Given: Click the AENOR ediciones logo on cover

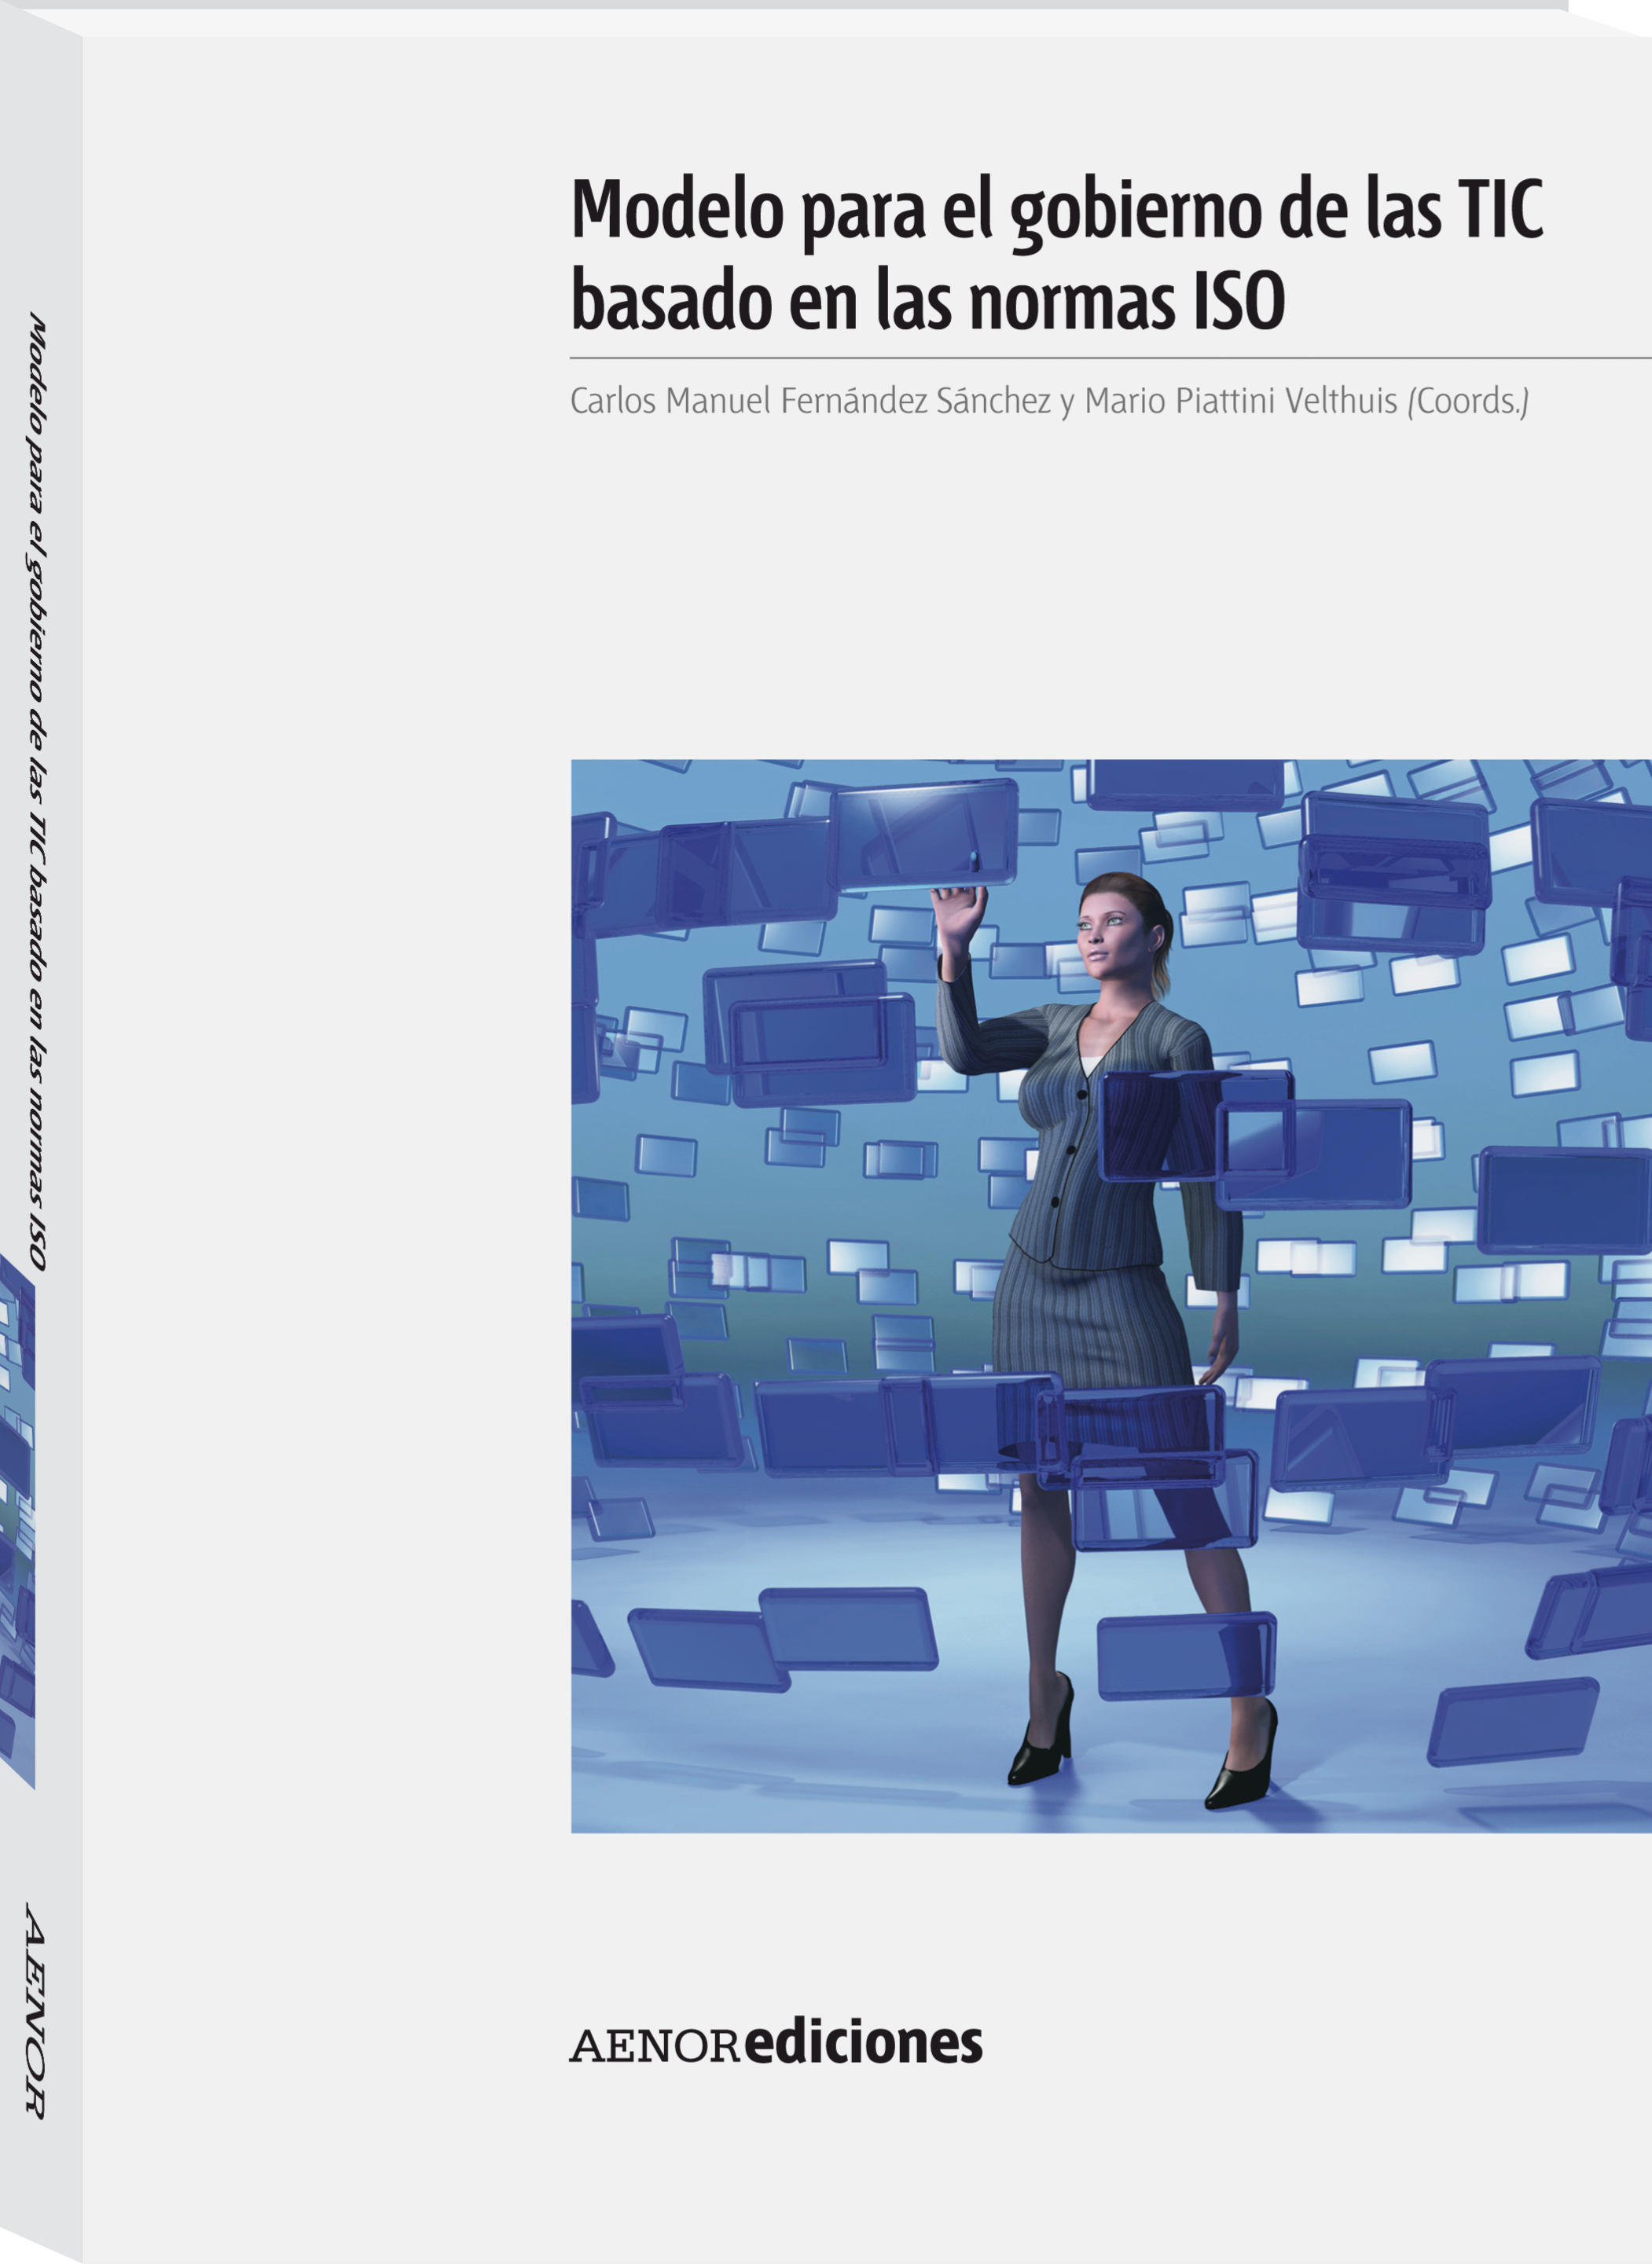Looking at the screenshot, I should (x=776, y=2043).
